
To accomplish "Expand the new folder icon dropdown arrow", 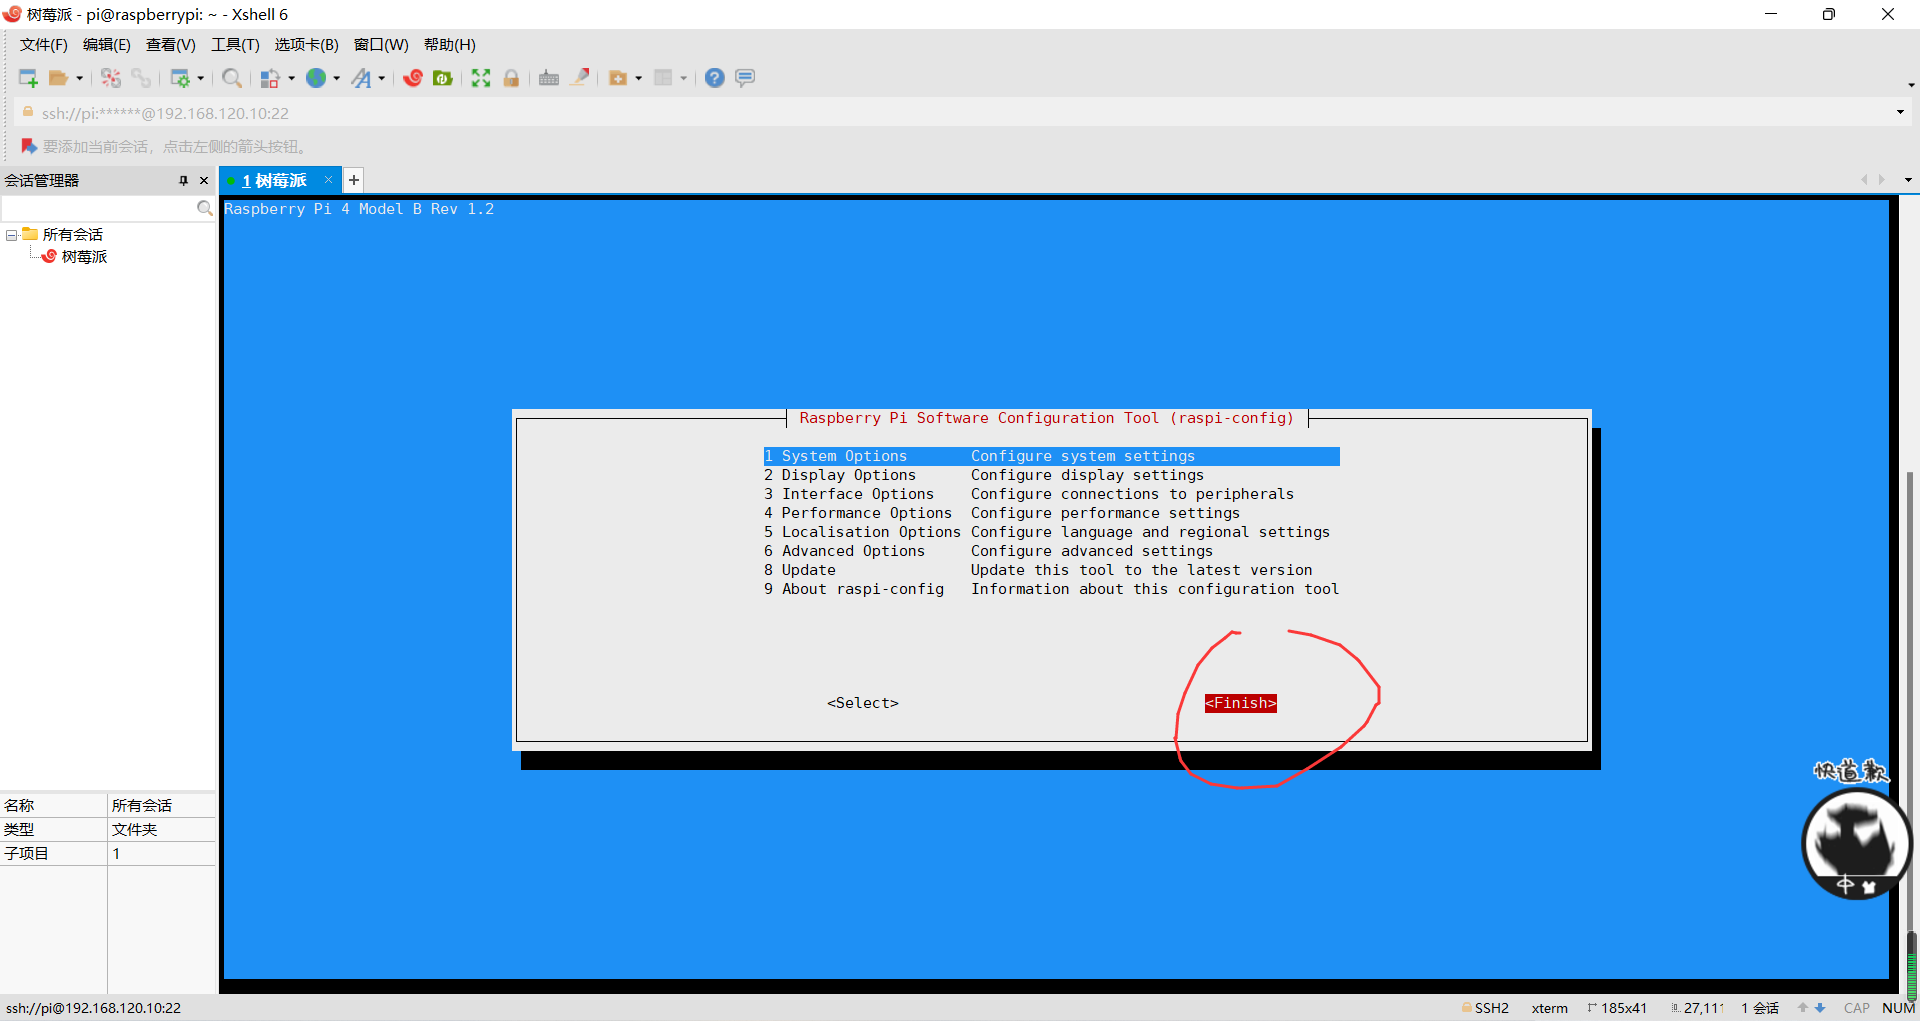I will click(x=639, y=78).
